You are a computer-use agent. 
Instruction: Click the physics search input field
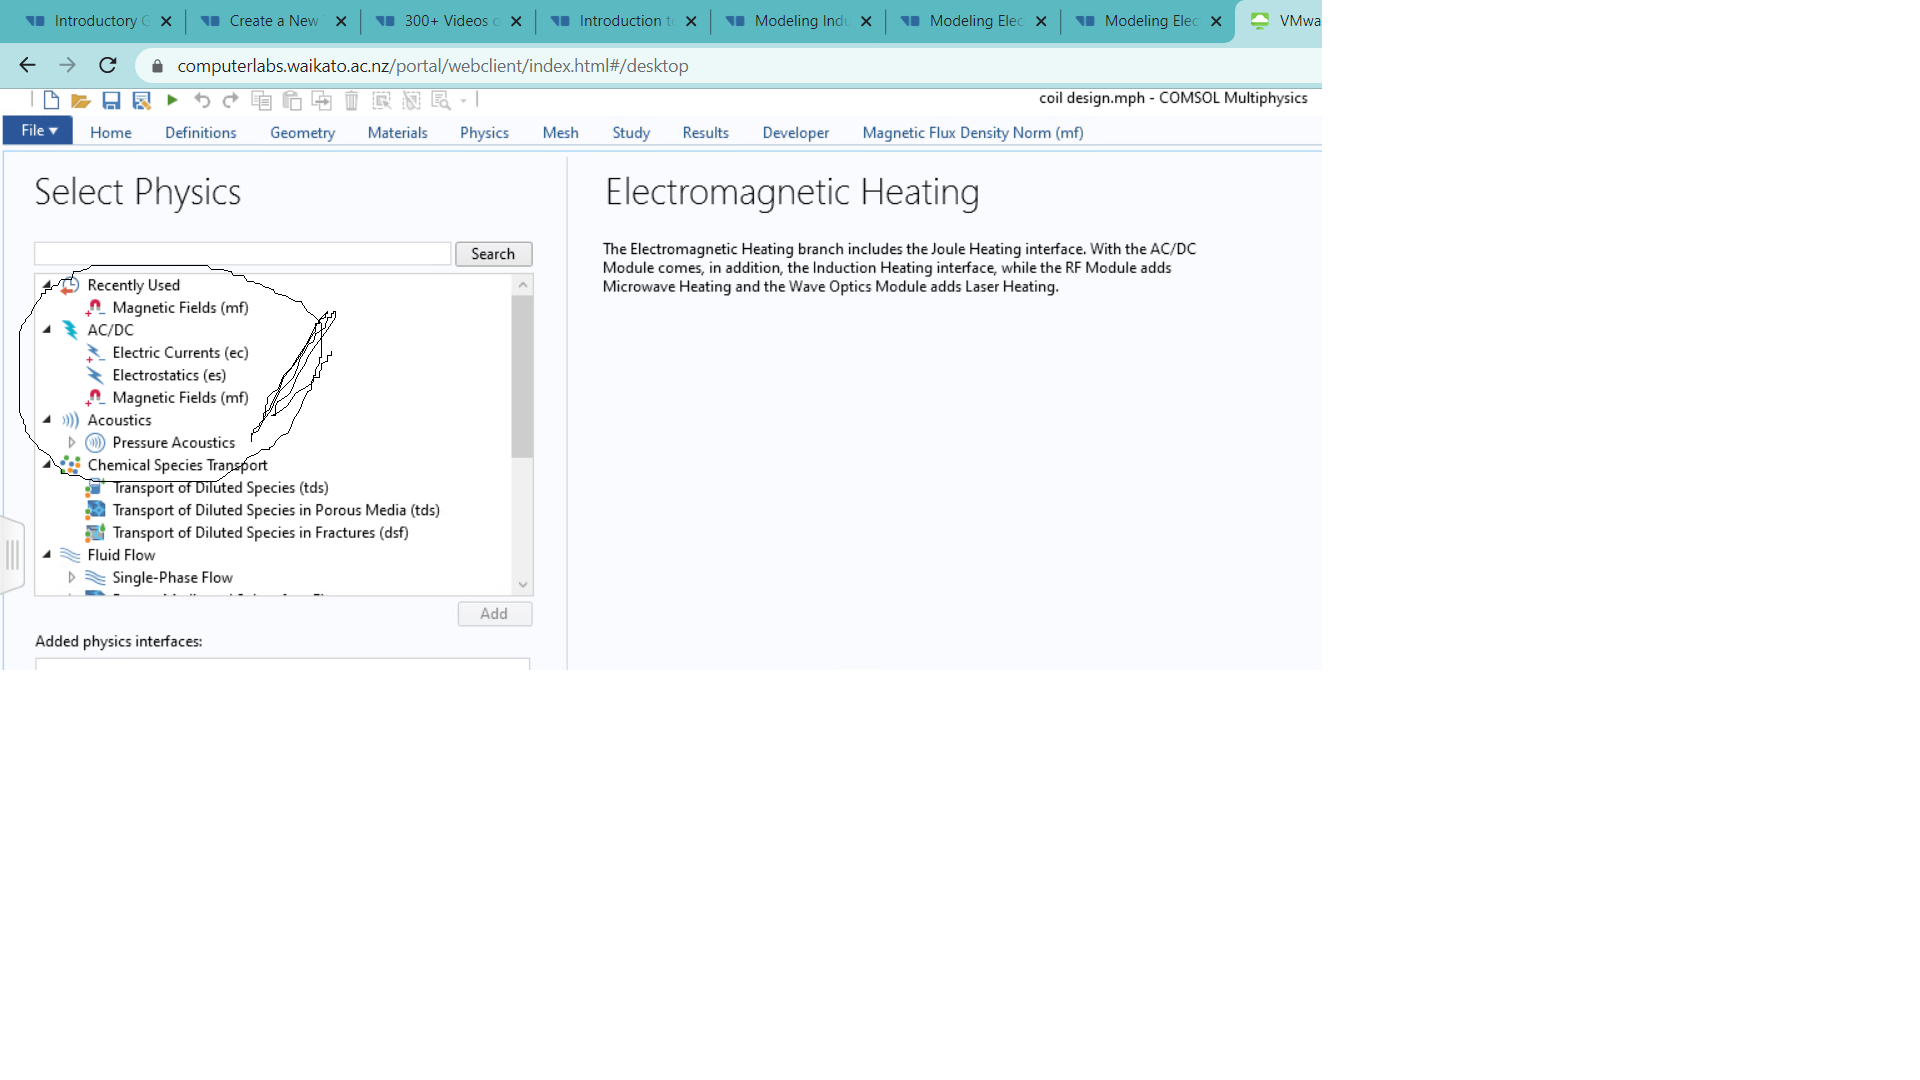[243, 254]
